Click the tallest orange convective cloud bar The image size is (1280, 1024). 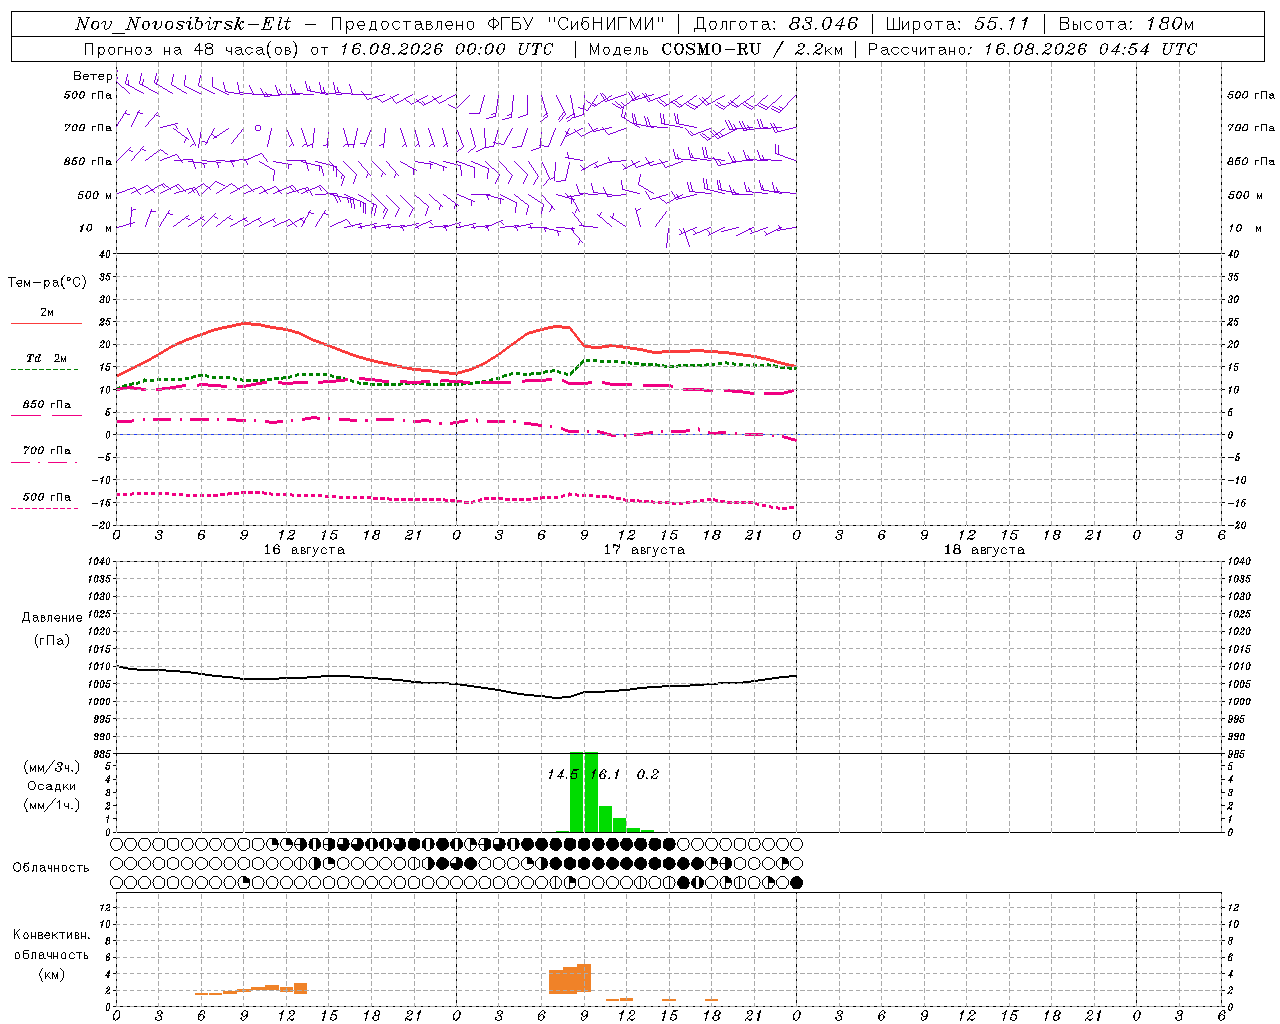coord(584,978)
